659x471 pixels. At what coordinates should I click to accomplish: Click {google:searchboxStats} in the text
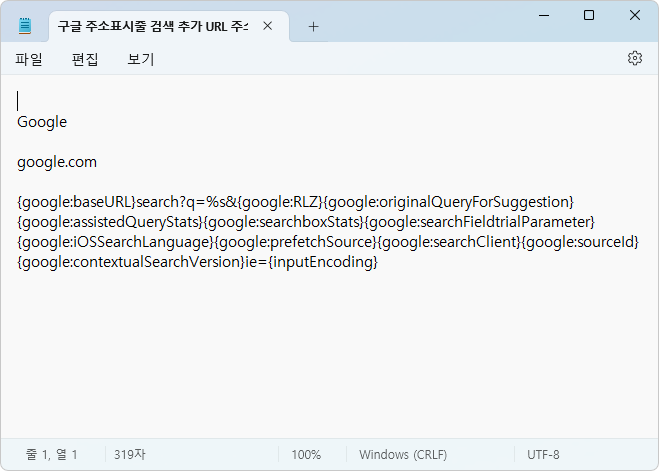(x=283, y=222)
